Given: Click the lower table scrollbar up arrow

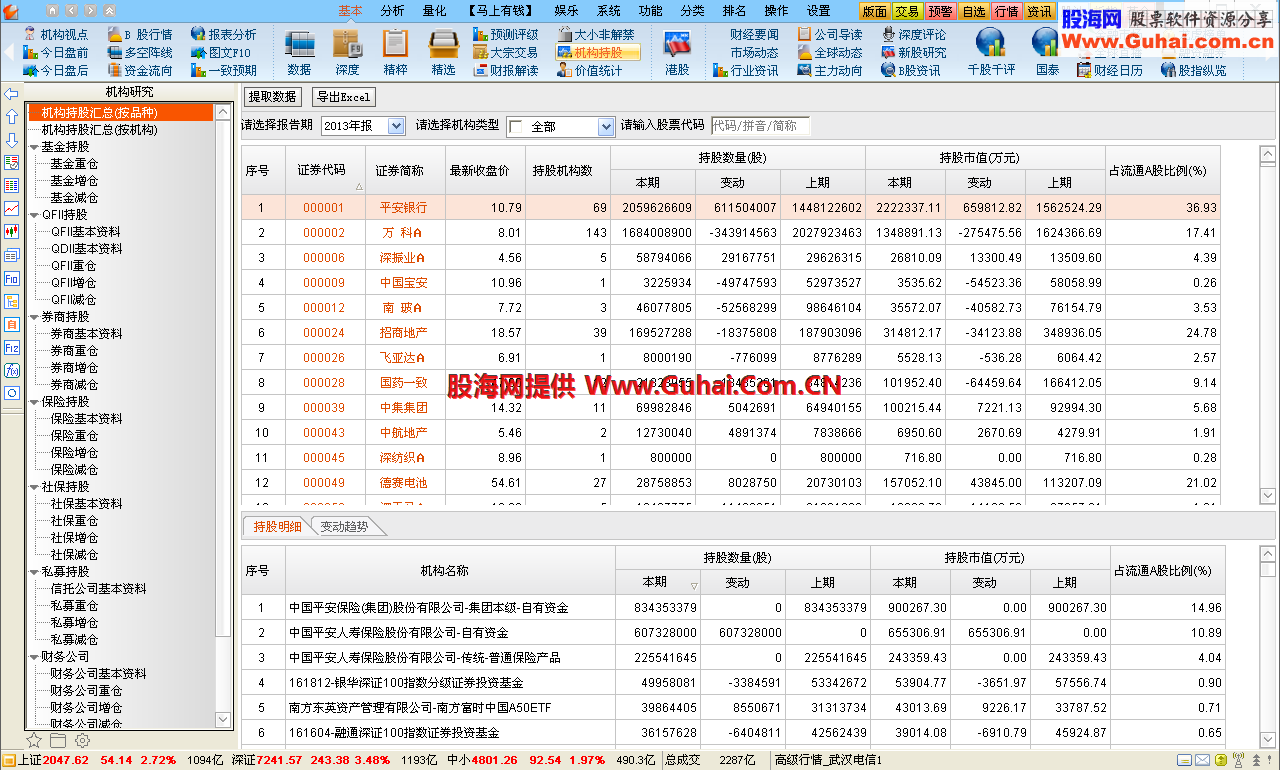Looking at the screenshot, I should pos(1267,555).
